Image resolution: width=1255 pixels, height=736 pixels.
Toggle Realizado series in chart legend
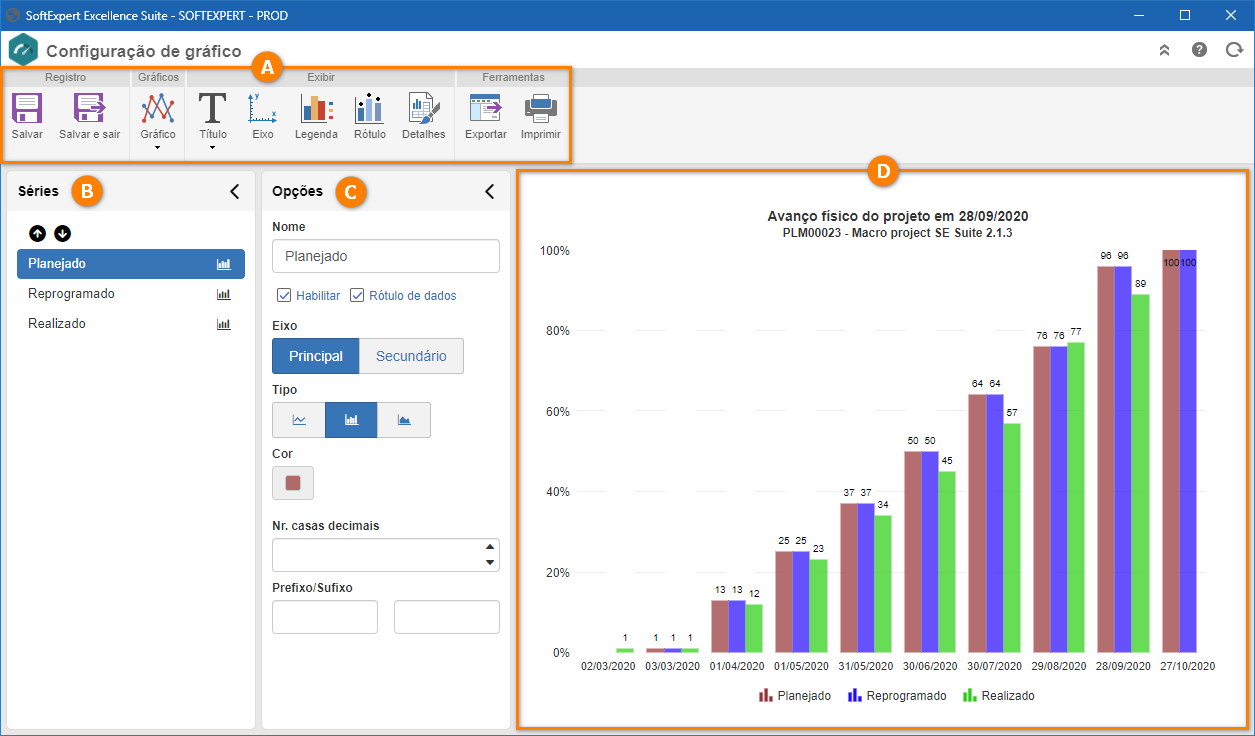998,695
